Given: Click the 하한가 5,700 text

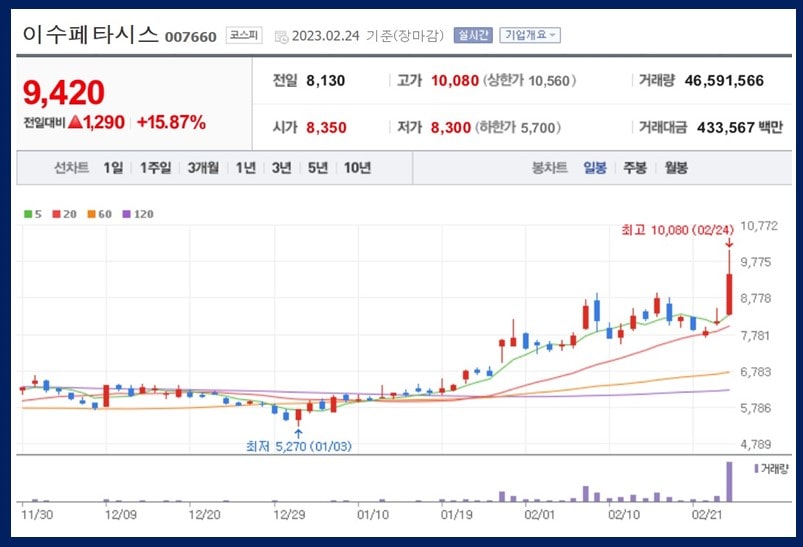Looking at the screenshot, I should [x=518, y=127].
